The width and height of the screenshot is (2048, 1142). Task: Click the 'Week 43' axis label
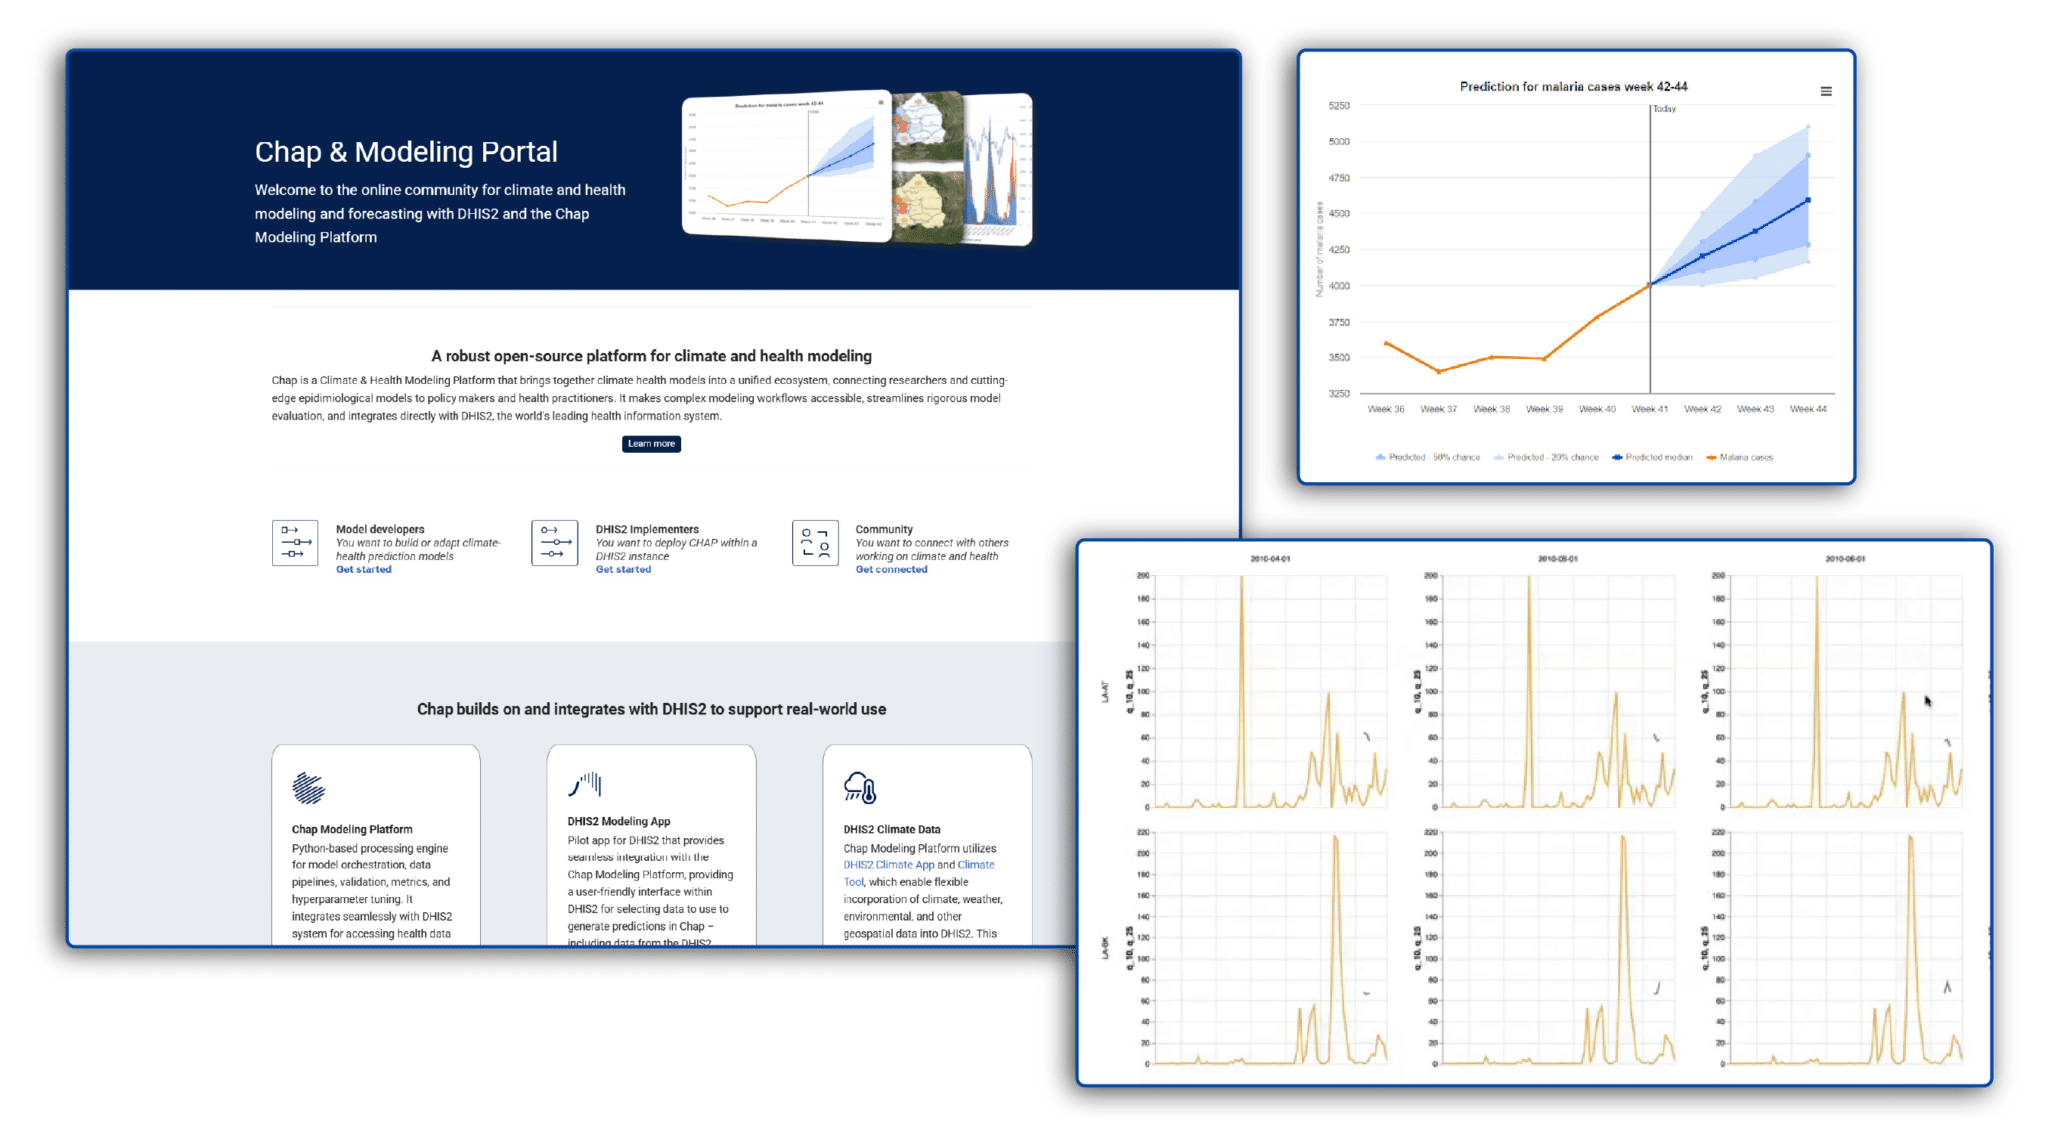point(1756,409)
